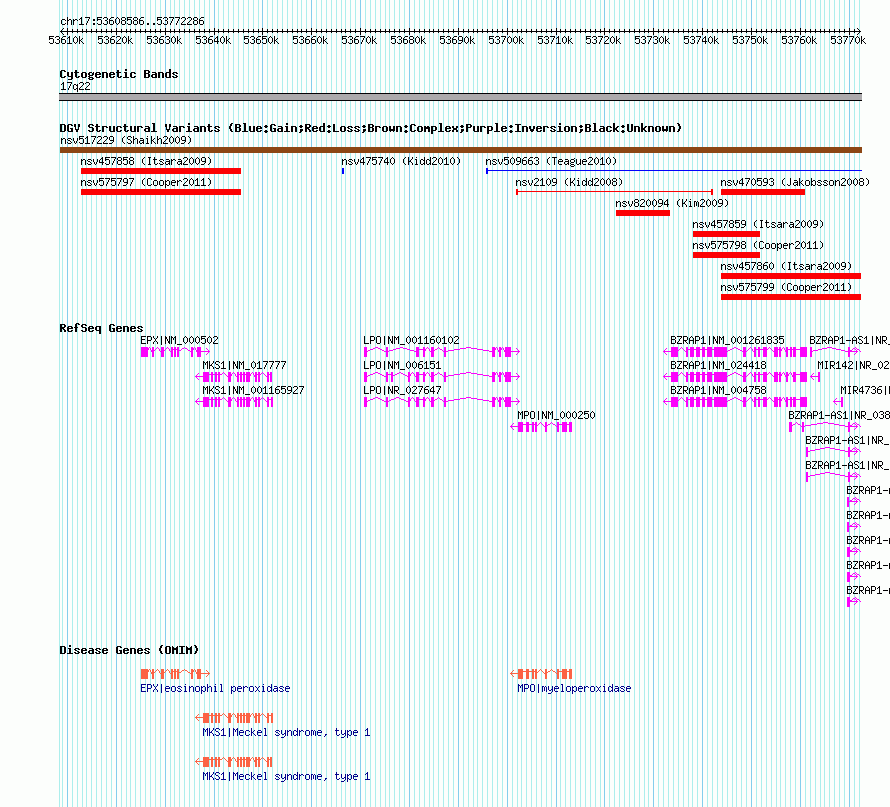The image size is (890, 807).
Task: Click the MIR142 gene label
Action: tap(853, 365)
